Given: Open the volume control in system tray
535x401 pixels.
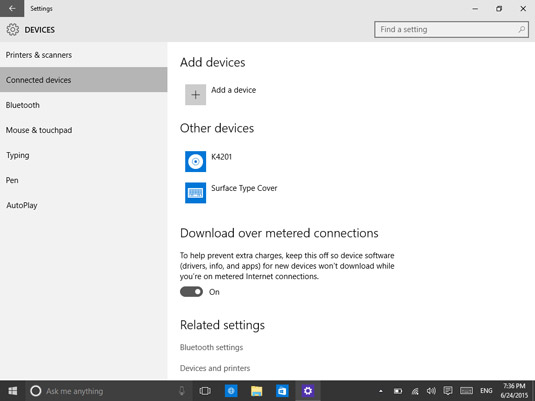Looking at the screenshot, I should pos(431,391).
